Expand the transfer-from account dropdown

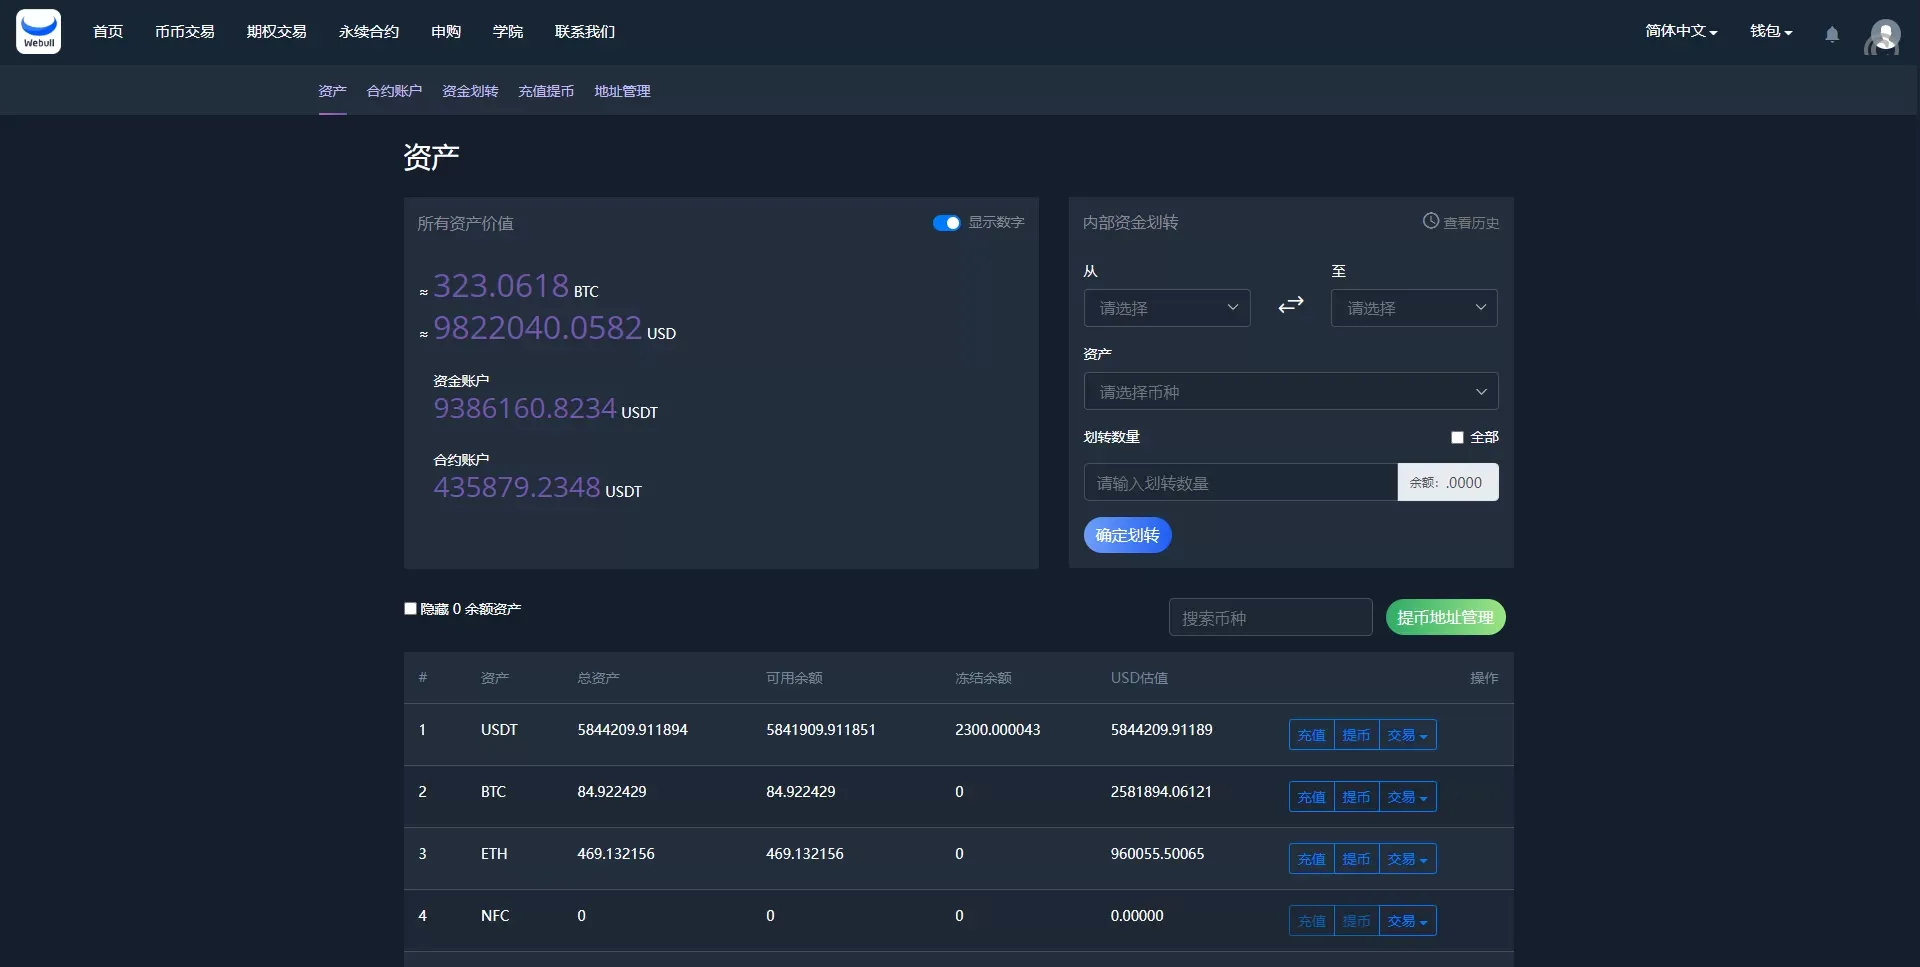pos(1166,308)
